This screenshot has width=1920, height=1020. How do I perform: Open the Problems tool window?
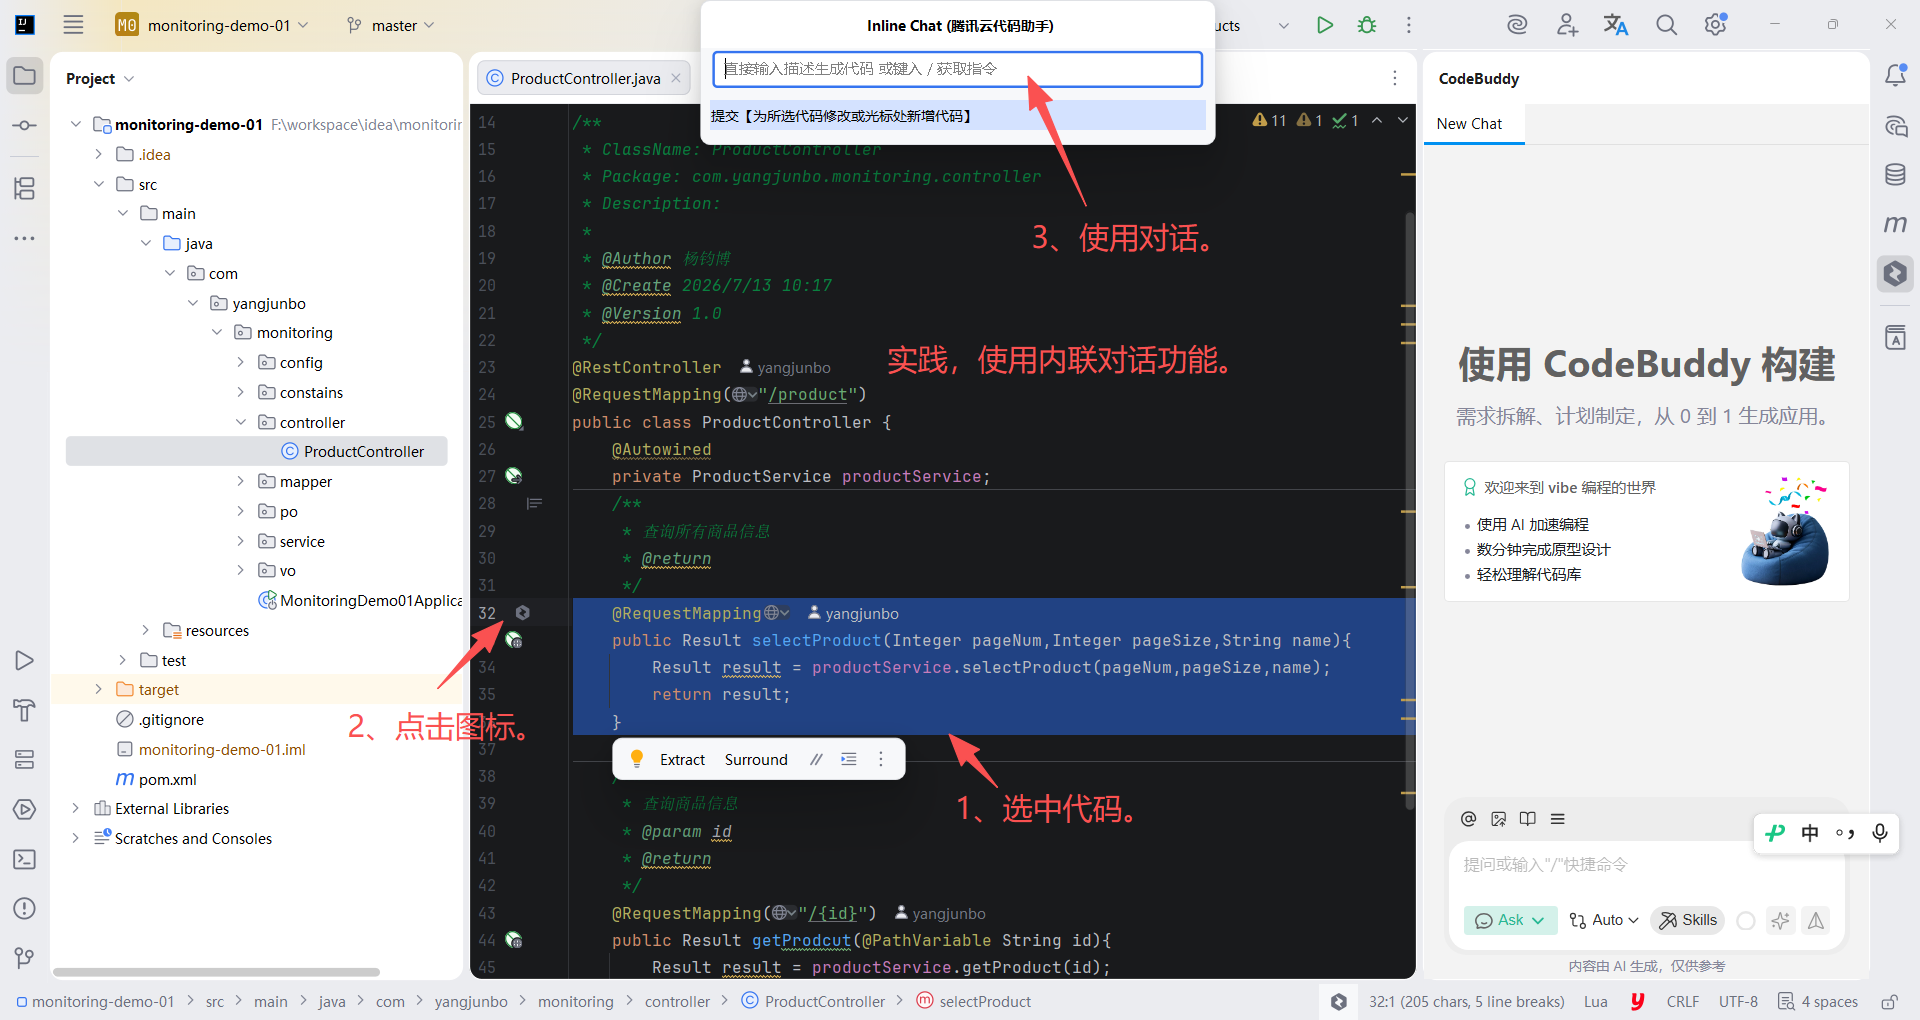tap(25, 908)
